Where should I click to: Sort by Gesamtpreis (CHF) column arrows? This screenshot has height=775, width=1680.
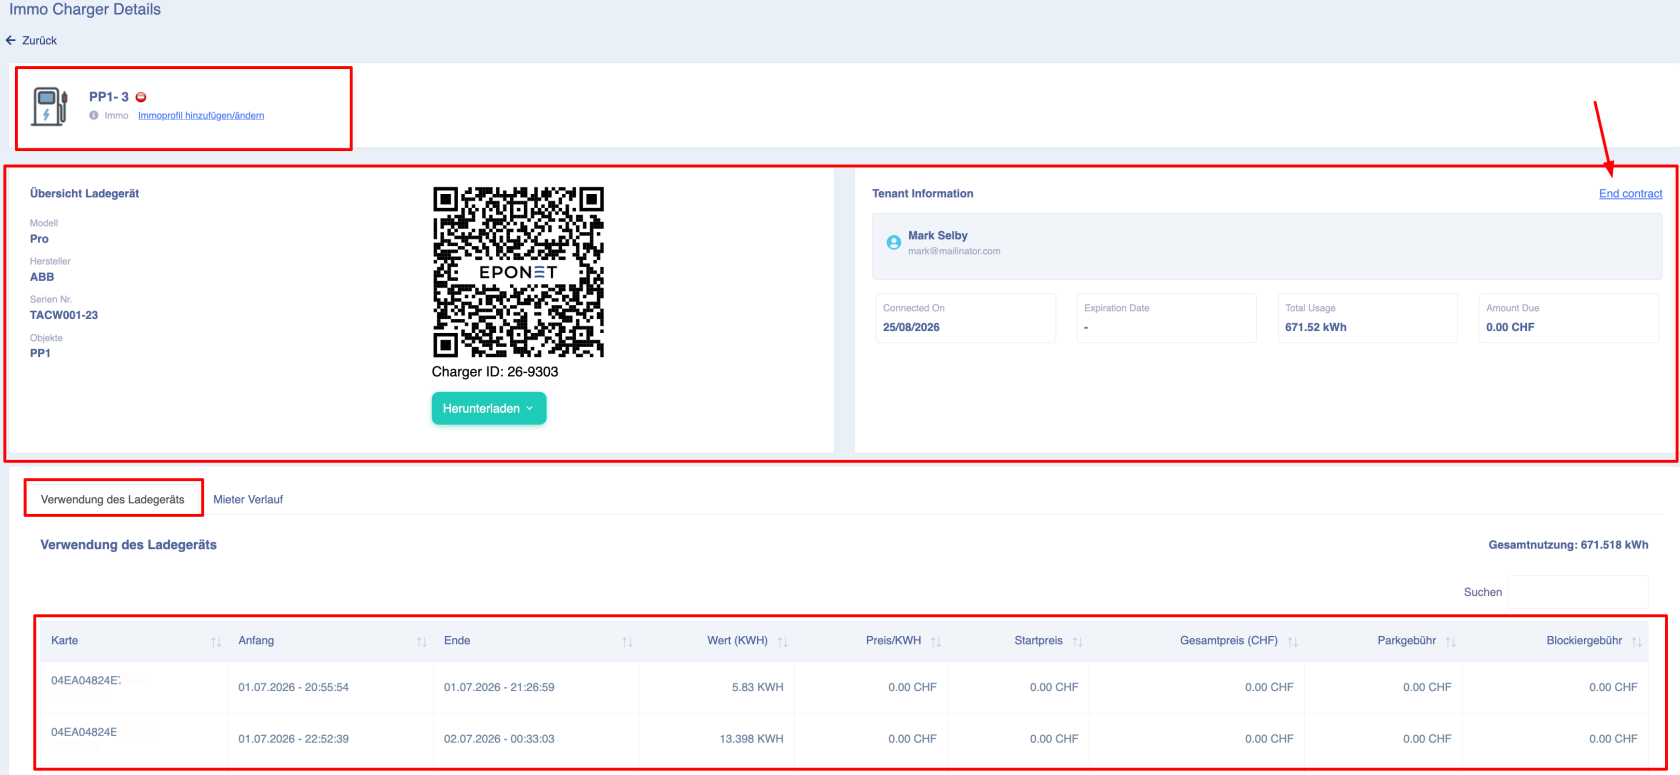[1293, 641]
